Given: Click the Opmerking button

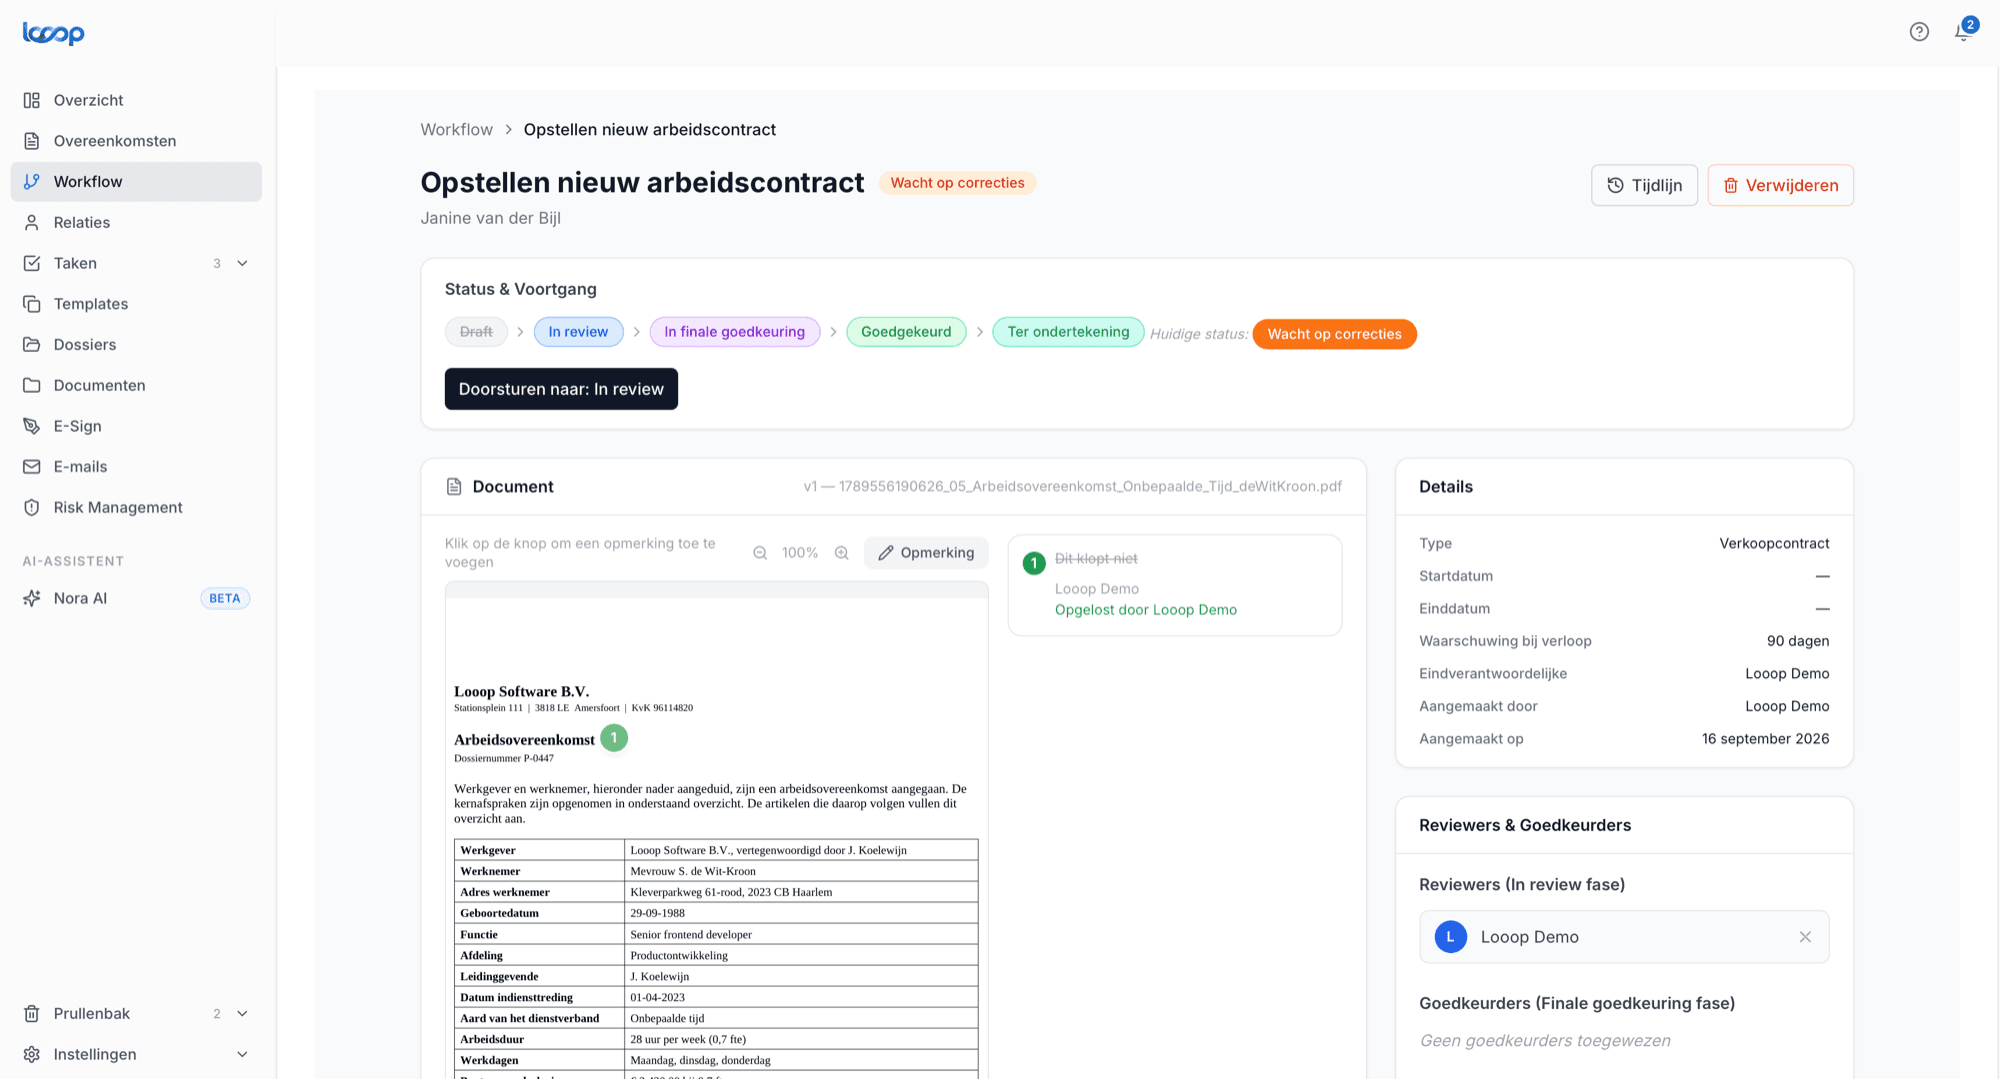Looking at the screenshot, I should point(926,553).
